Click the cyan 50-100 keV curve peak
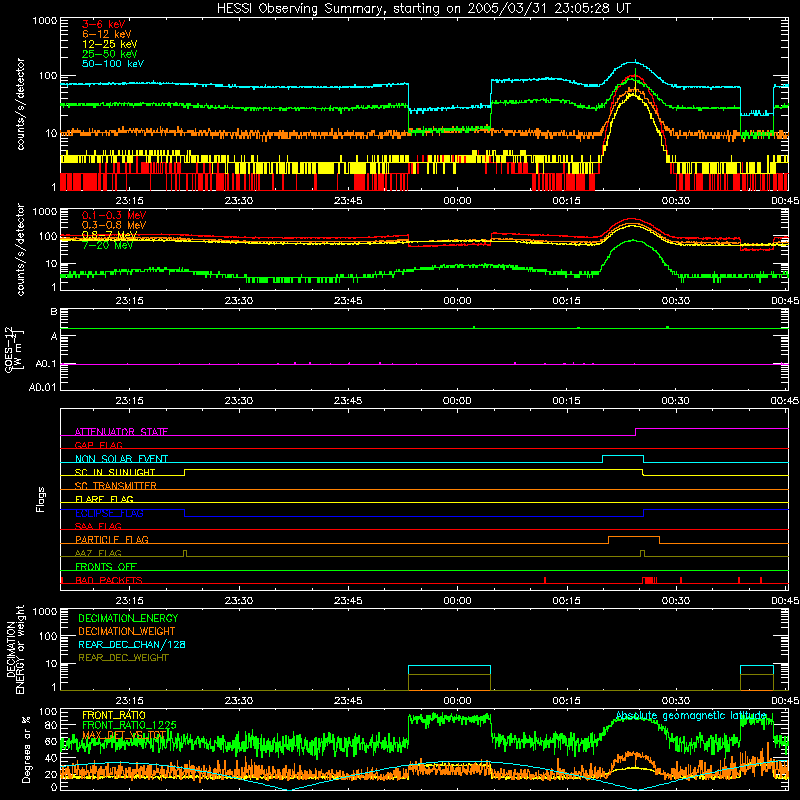Image resolution: width=800 pixels, height=800 pixels. pyautogui.click(x=633, y=62)
